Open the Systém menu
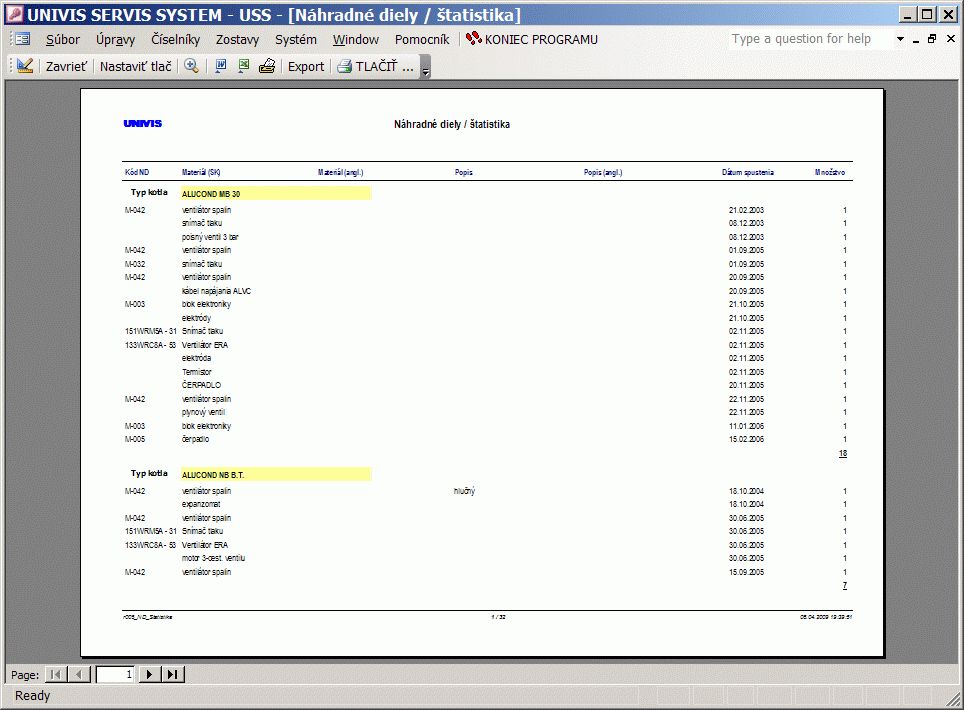Image resolution: width=964 pixels, height=710 pixels. [296, 39]
